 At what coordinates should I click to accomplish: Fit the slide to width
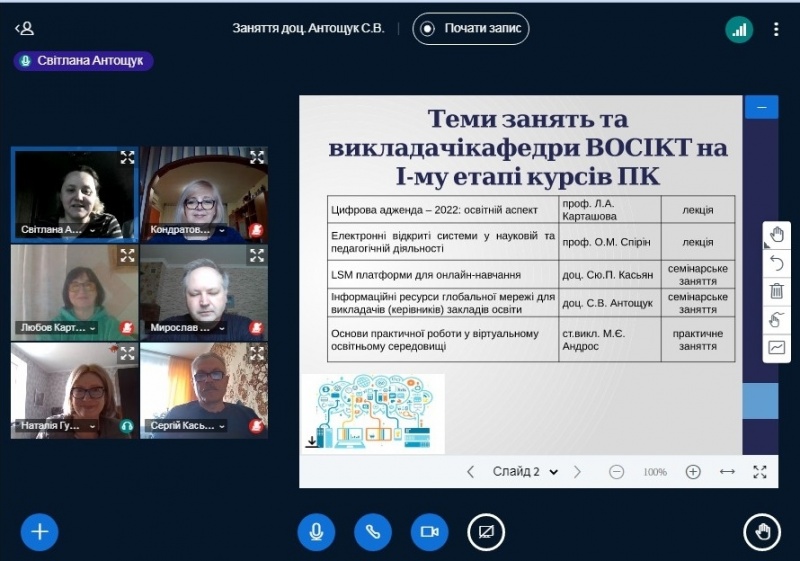pos(727,472)
